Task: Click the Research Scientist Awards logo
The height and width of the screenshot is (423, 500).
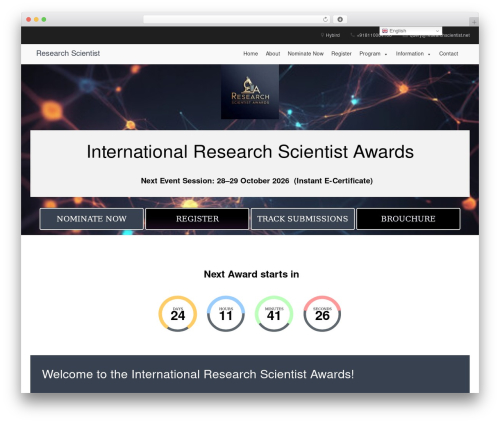Action: [250, 91]
